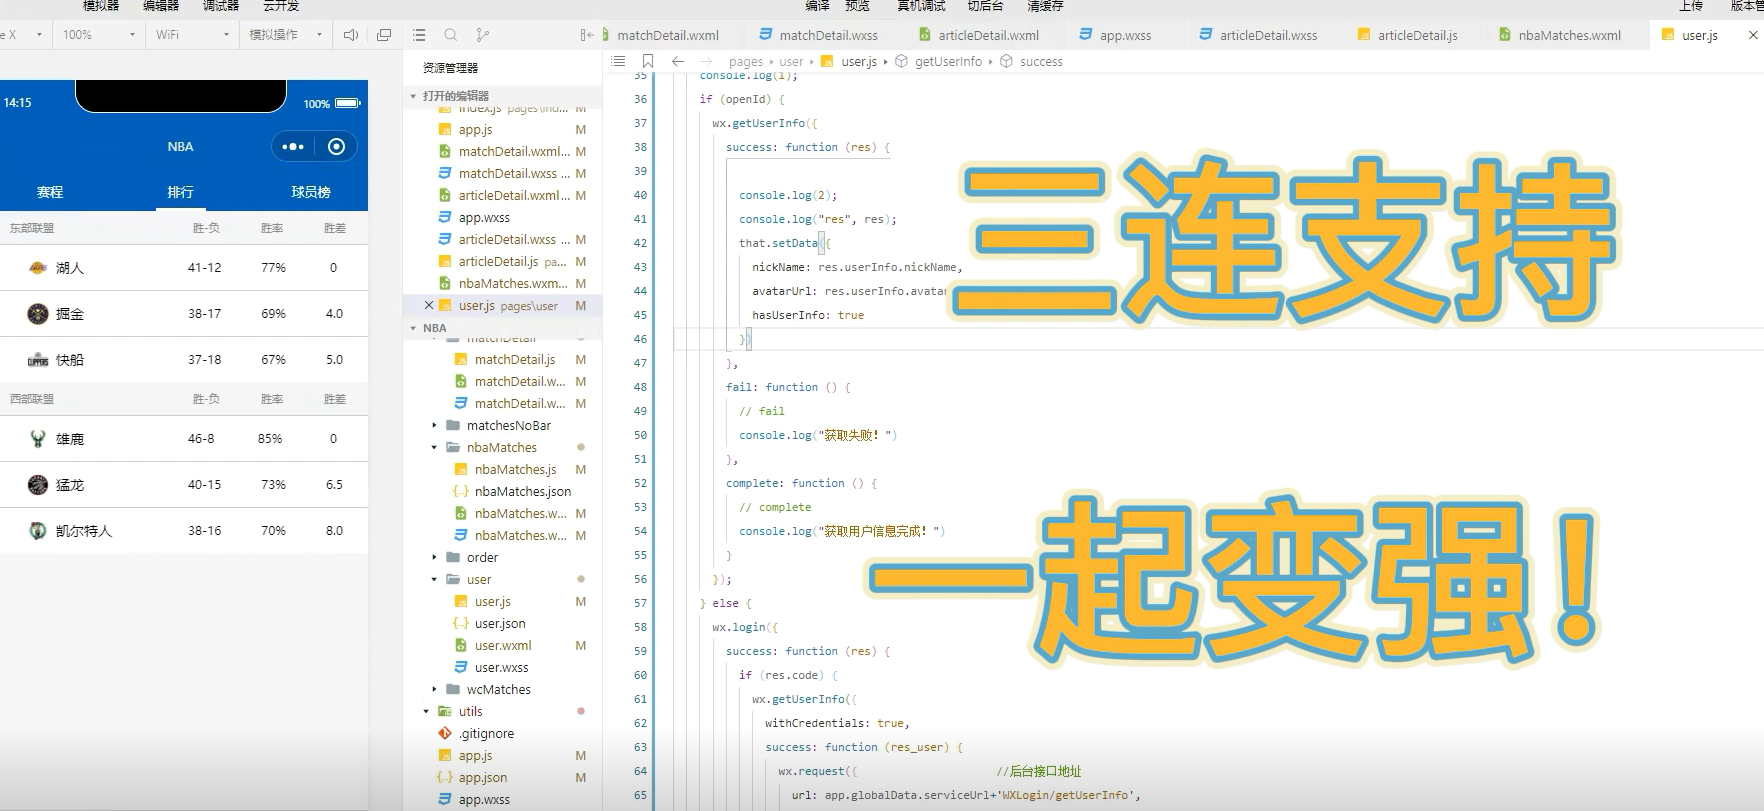Open the source control branch icon
The height and width of the screenshot is (811, 1764).
pyautogui.click(x=483, y=35)
